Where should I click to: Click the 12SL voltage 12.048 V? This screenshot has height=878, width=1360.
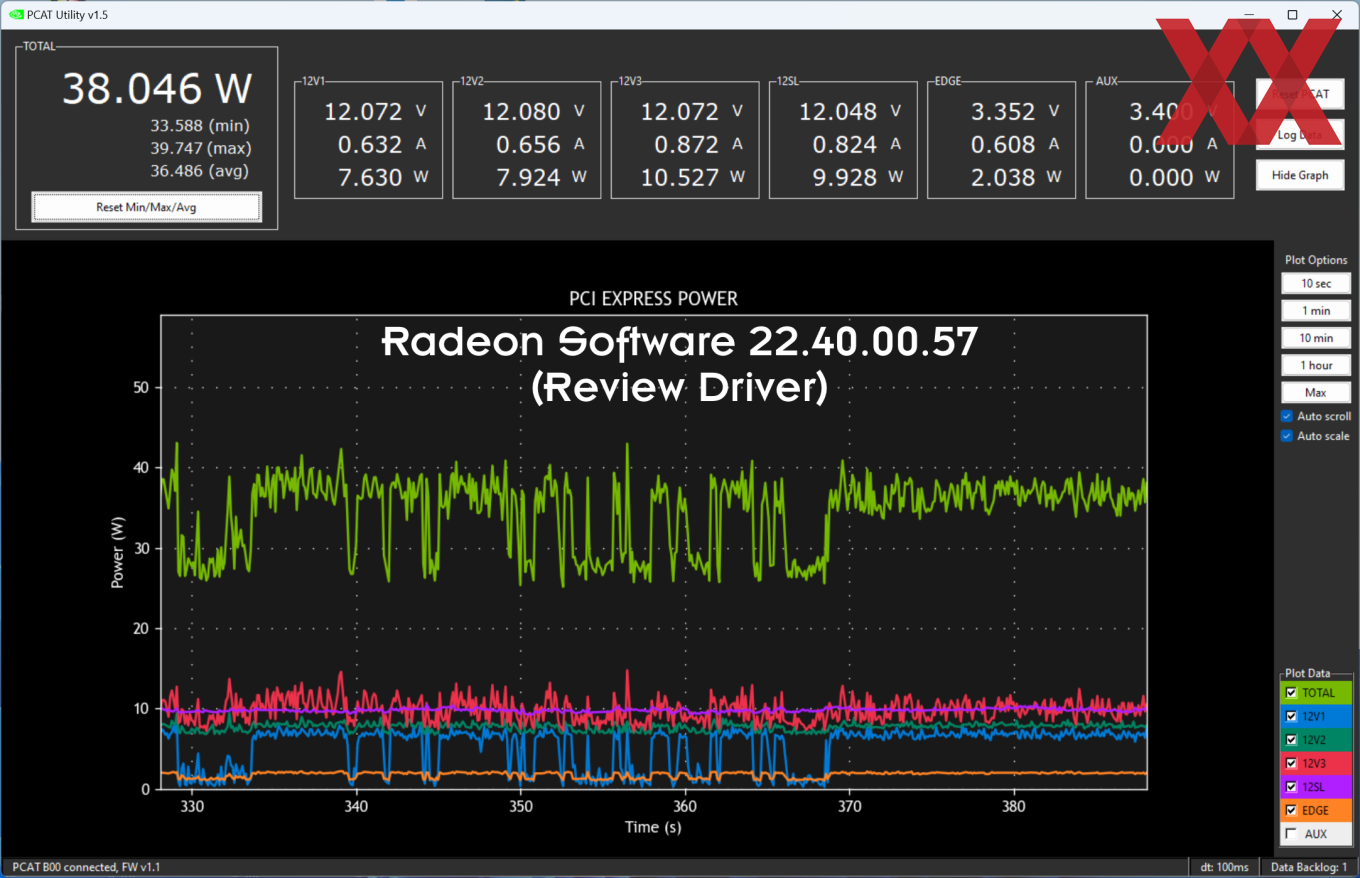click(x=850, y=112)
